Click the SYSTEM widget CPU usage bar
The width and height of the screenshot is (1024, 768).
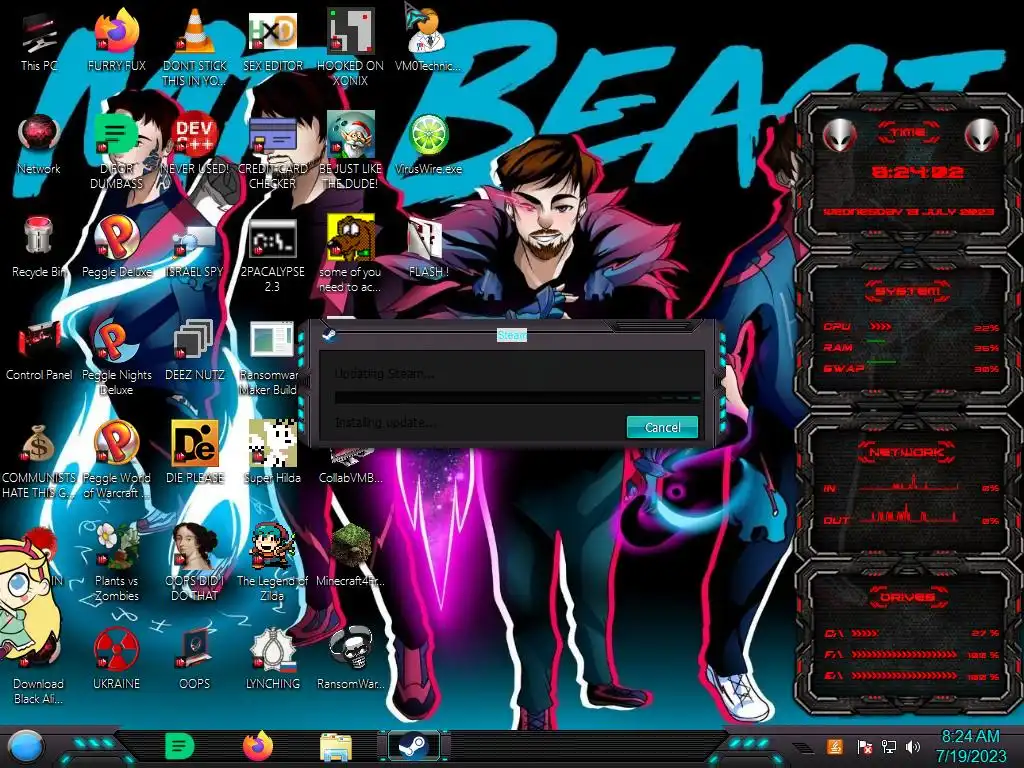[x=880, y=326]
